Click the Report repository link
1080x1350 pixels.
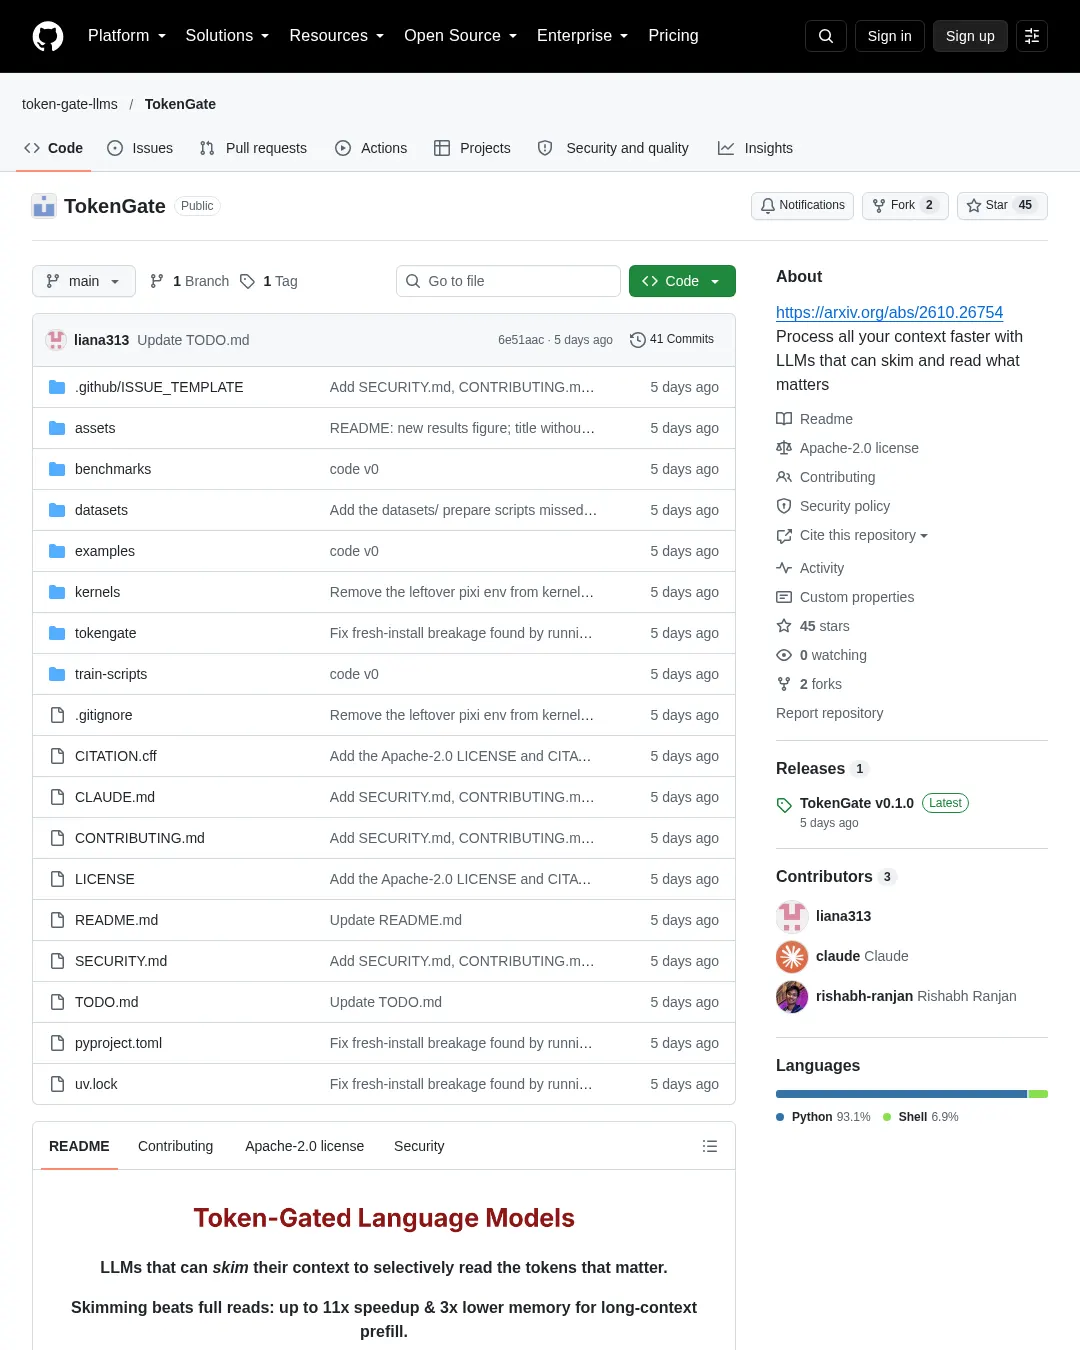pyautogui.click(x=829, y=713)
